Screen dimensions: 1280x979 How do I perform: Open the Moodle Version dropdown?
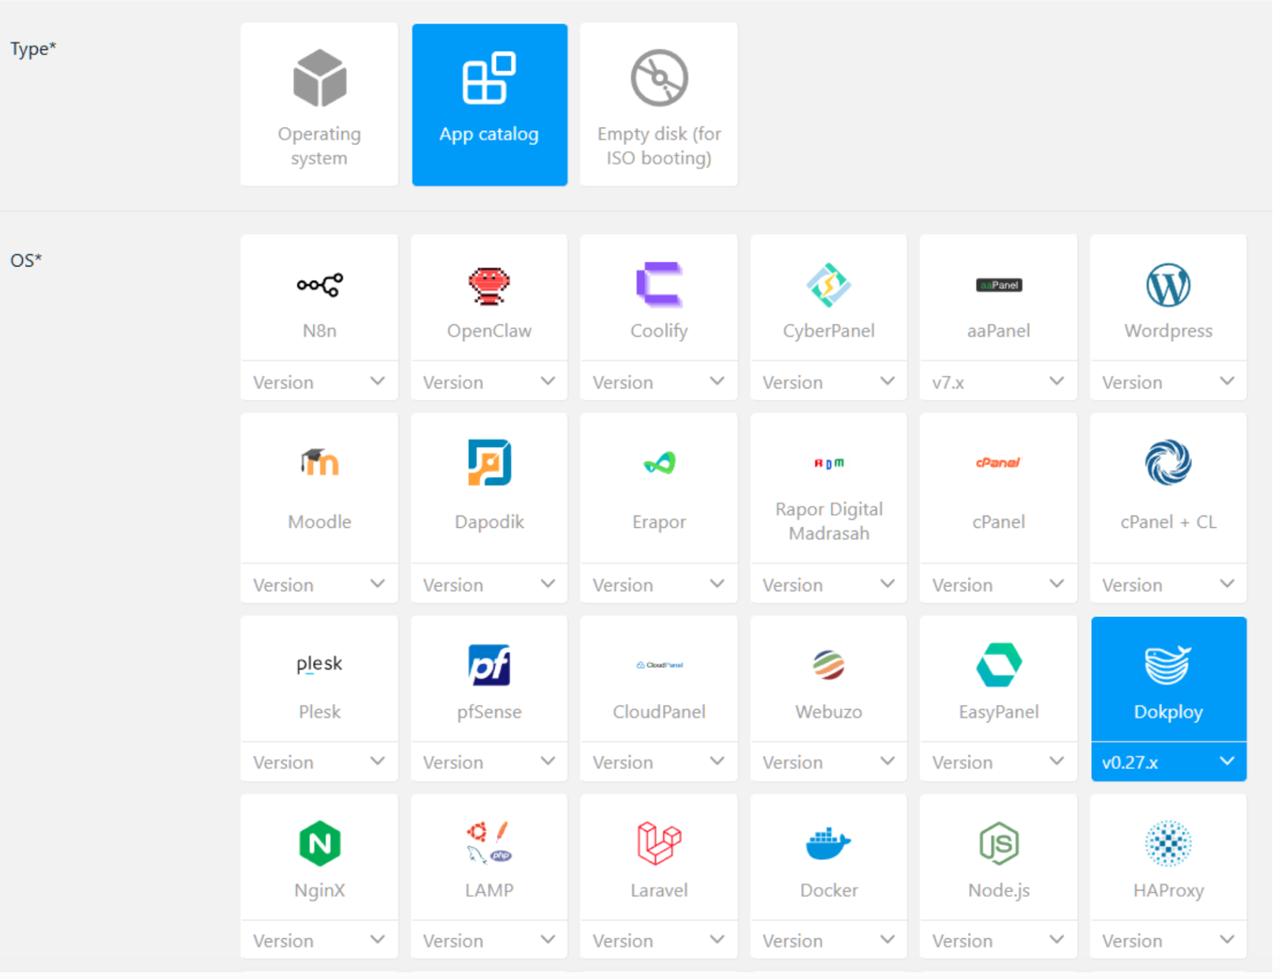tap(319, 584)
